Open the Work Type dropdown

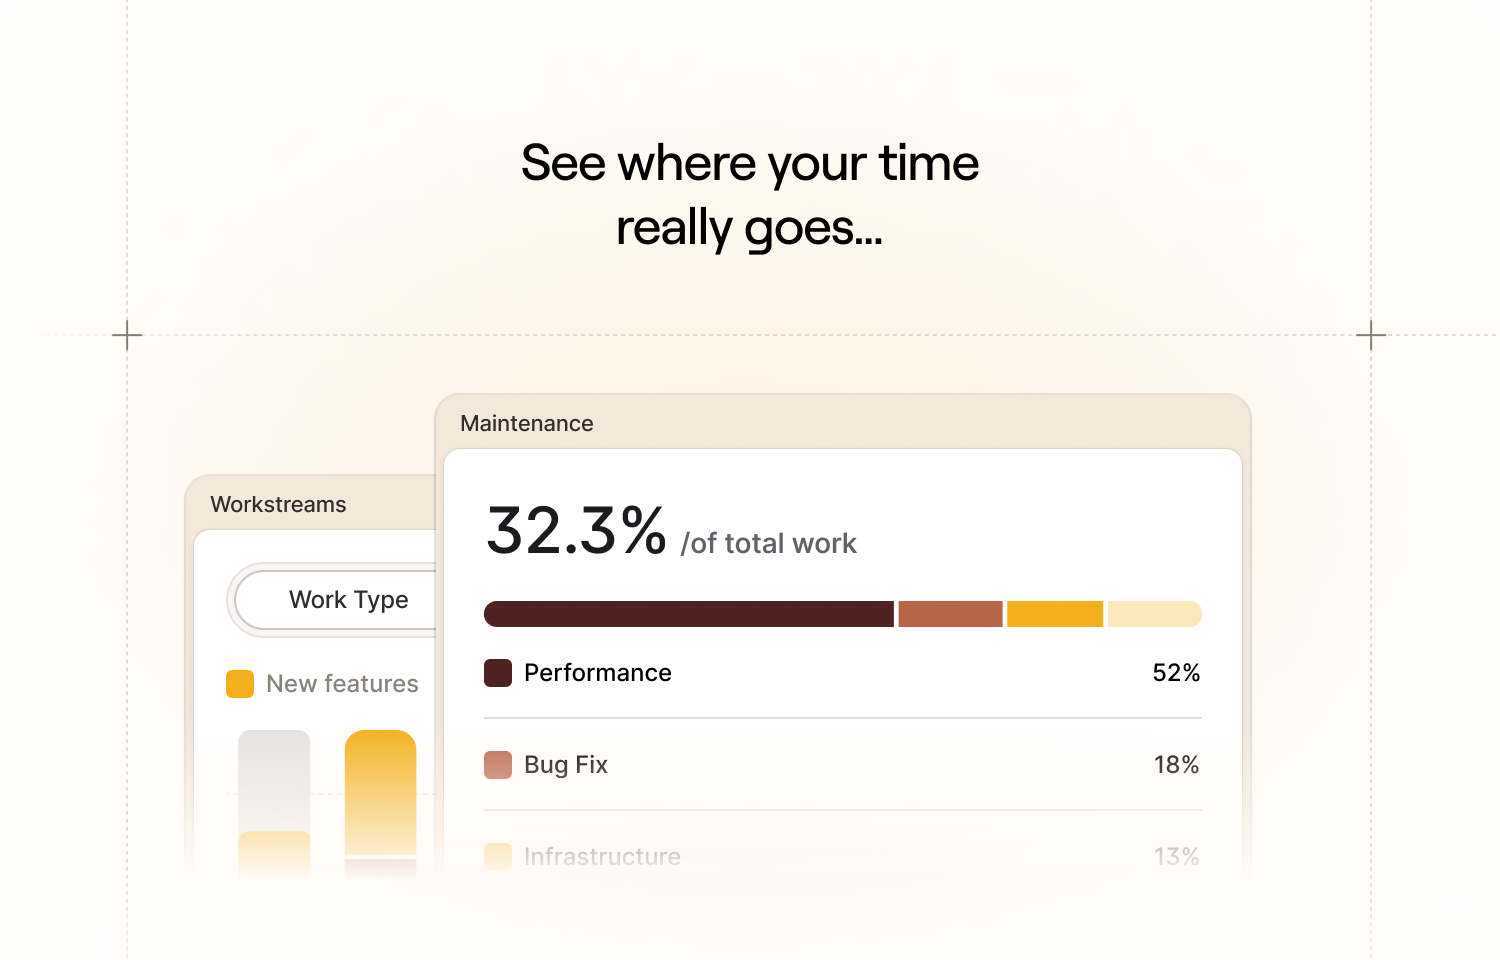[348, 600]
